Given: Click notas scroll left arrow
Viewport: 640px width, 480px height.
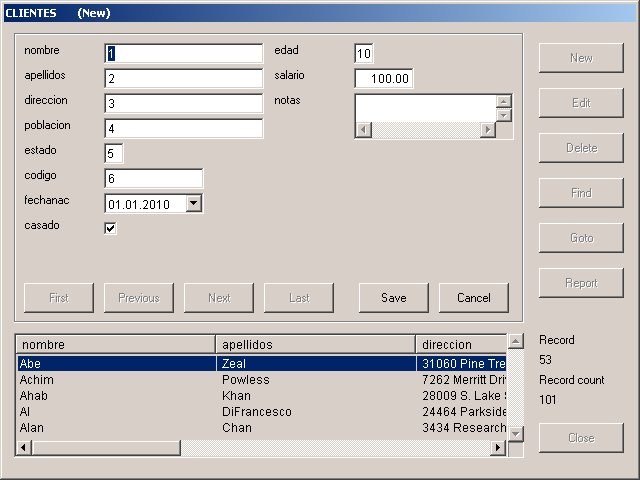Looking at the screenshot, I should 363,130.
